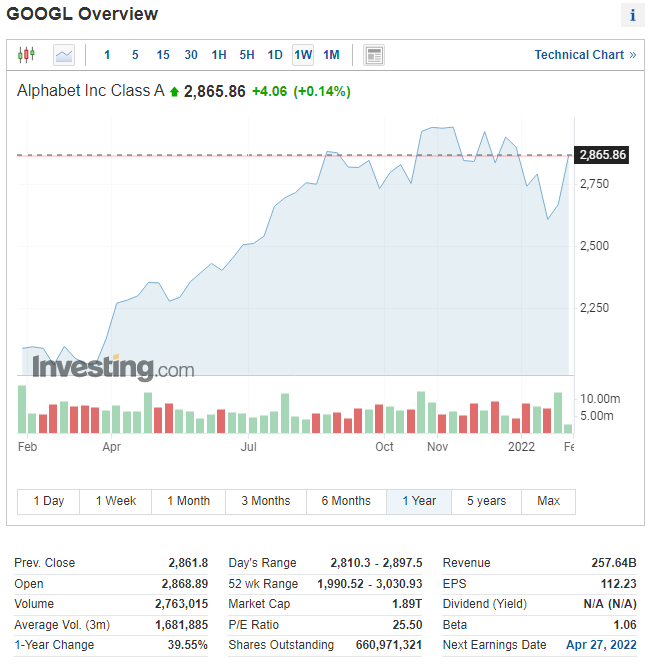Click the Dividend (Yield) value N/A
Viewport: 654px width, 669px height.
point(610,604)
